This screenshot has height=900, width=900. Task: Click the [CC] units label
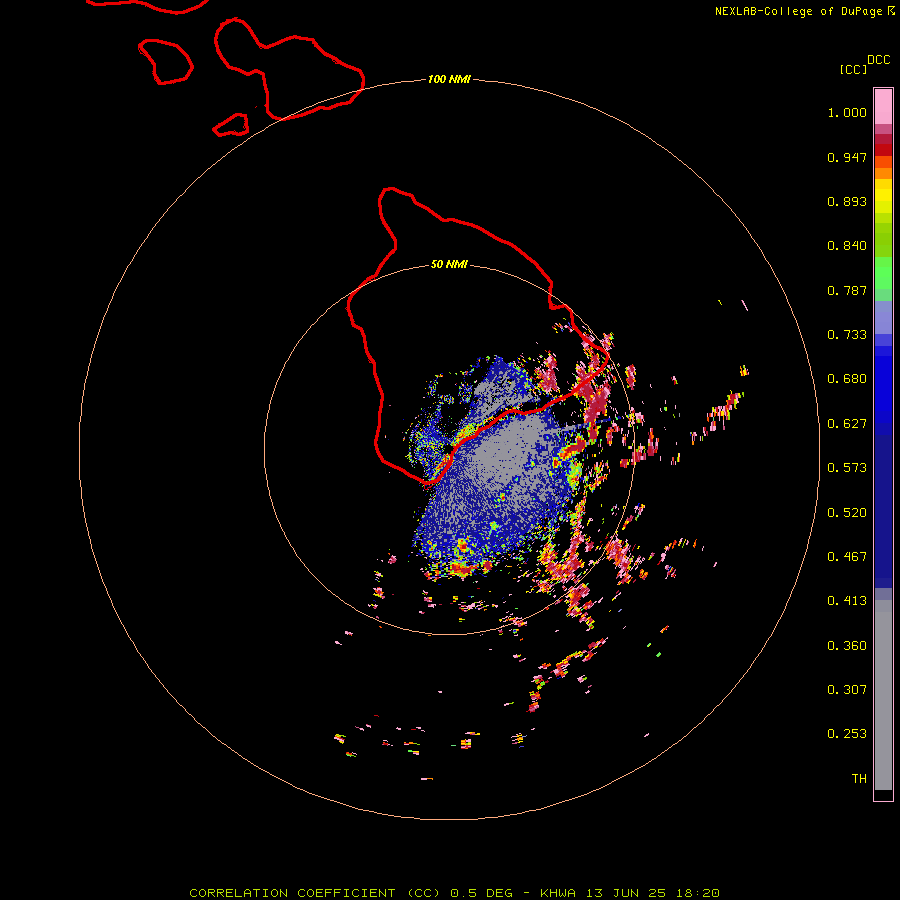point(853,69)
